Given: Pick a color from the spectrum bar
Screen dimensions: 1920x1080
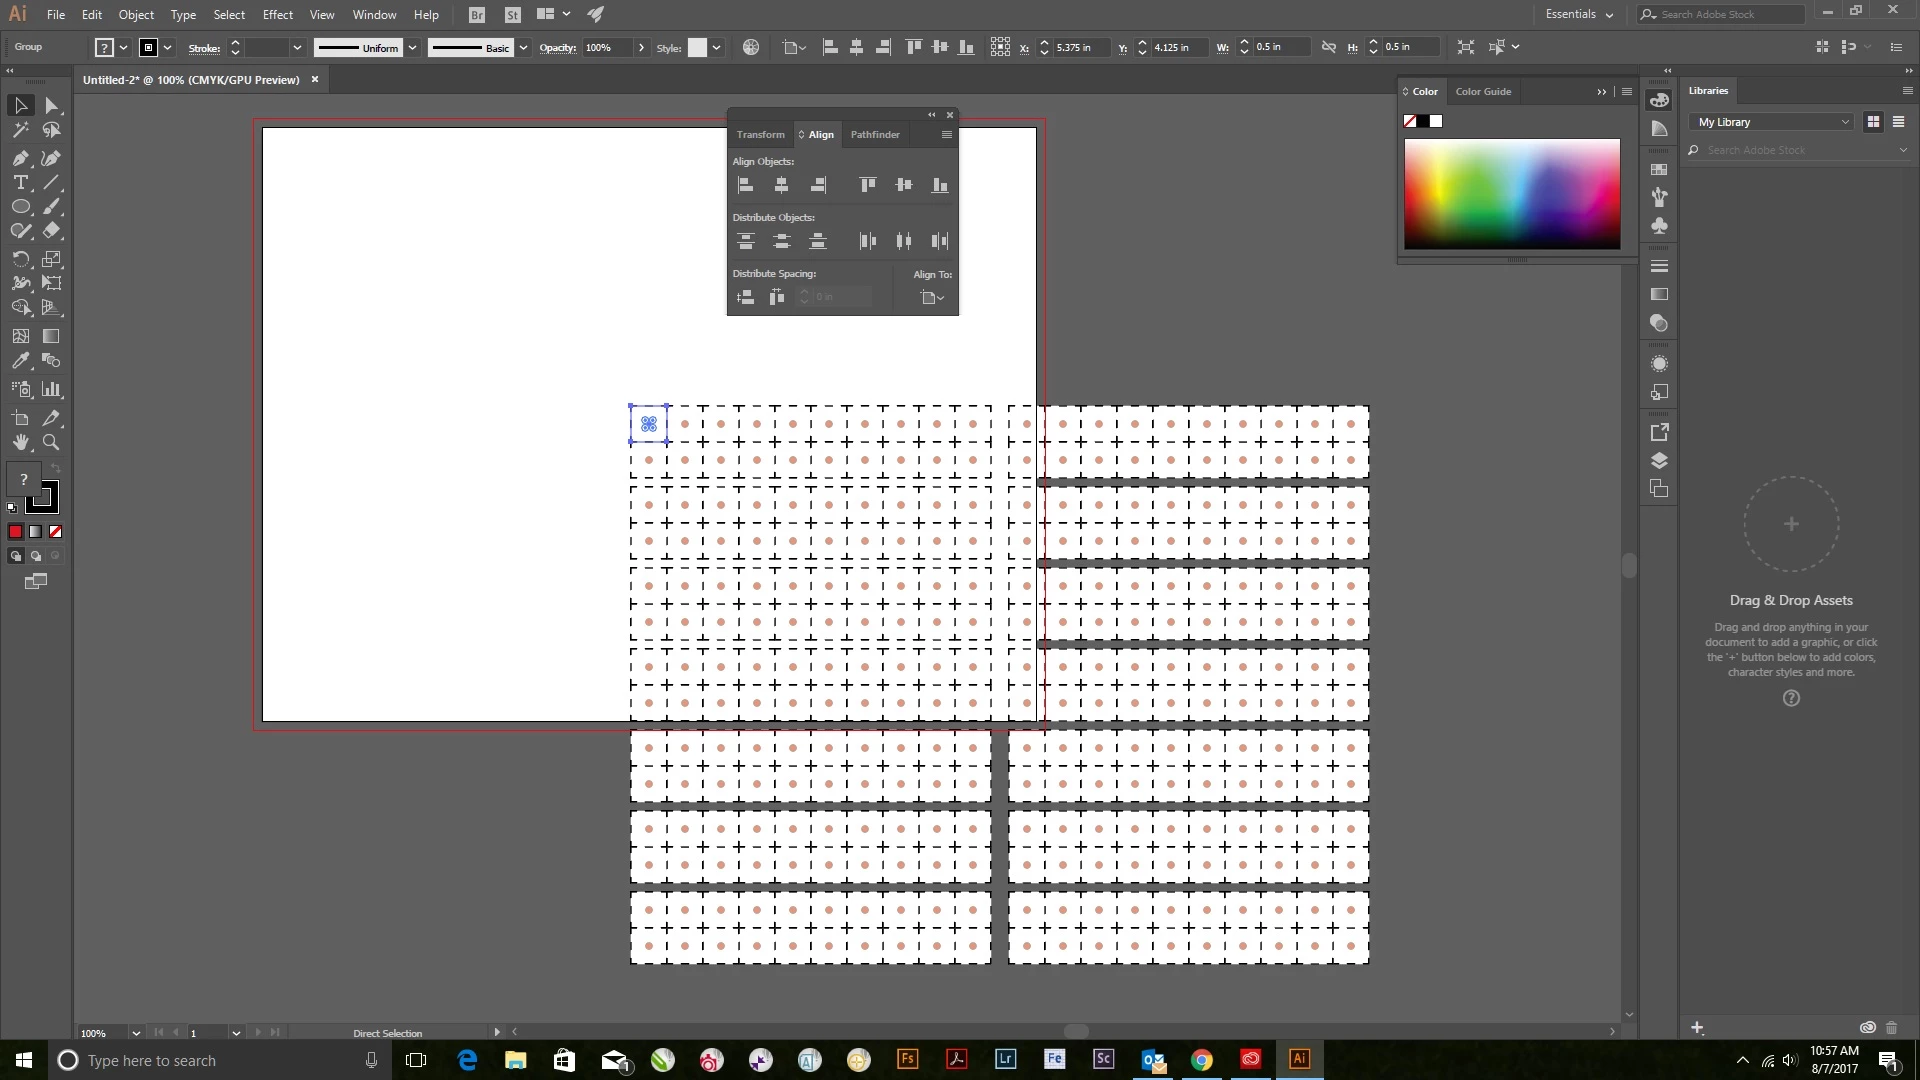Looking at the screenshot, I should click(x=1511, y=194).
